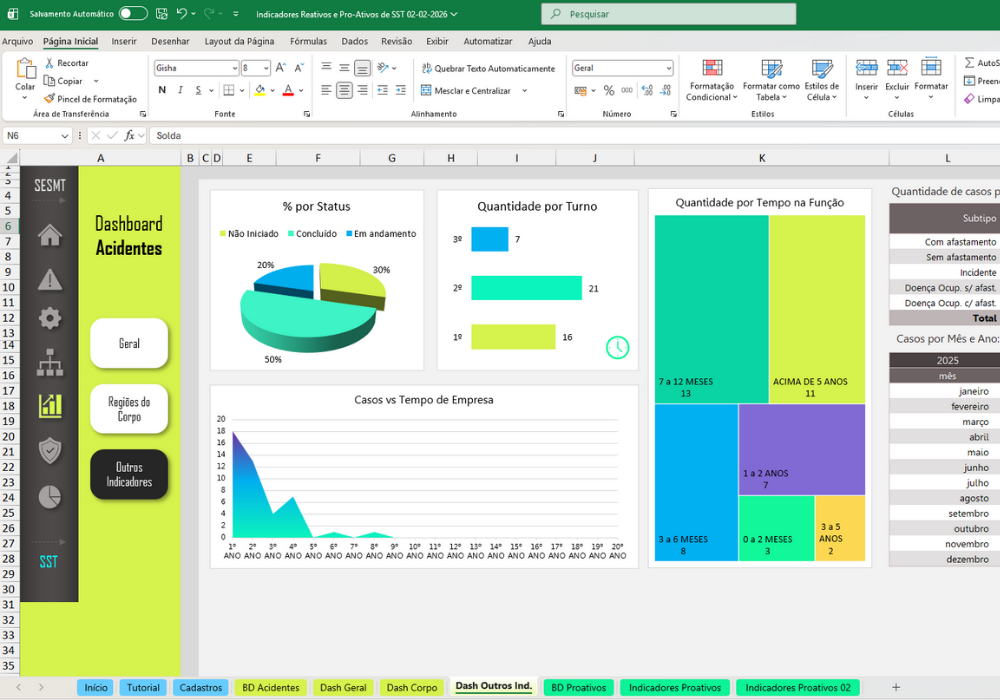Click the Regiões do Corpo button

pos(129,409)
